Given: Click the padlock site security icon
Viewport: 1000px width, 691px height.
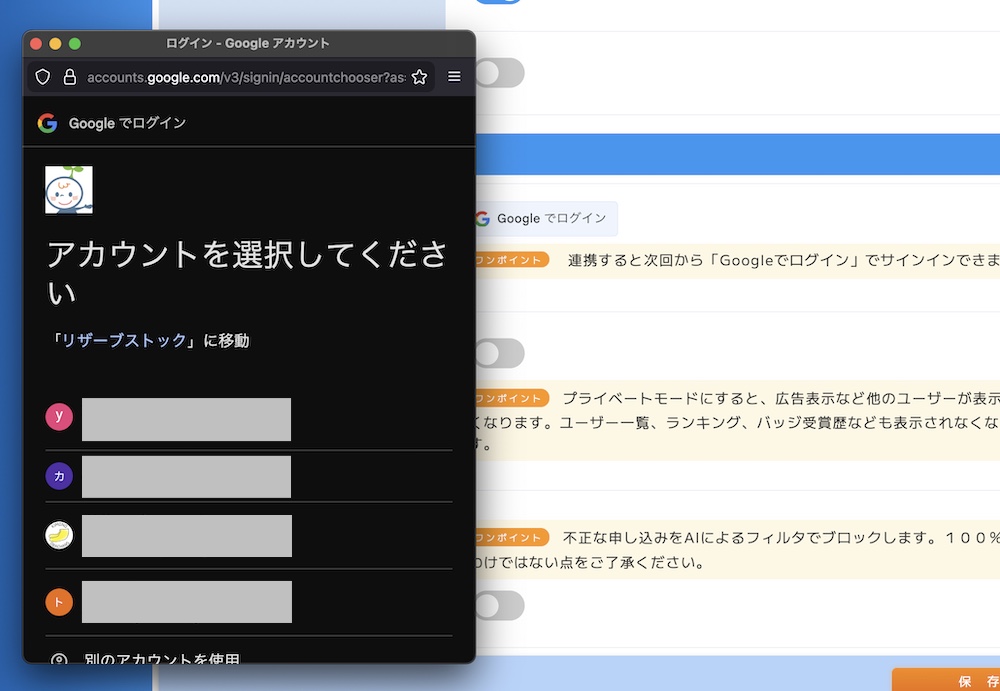Looking at the screenshot, I should click(69, 77).
